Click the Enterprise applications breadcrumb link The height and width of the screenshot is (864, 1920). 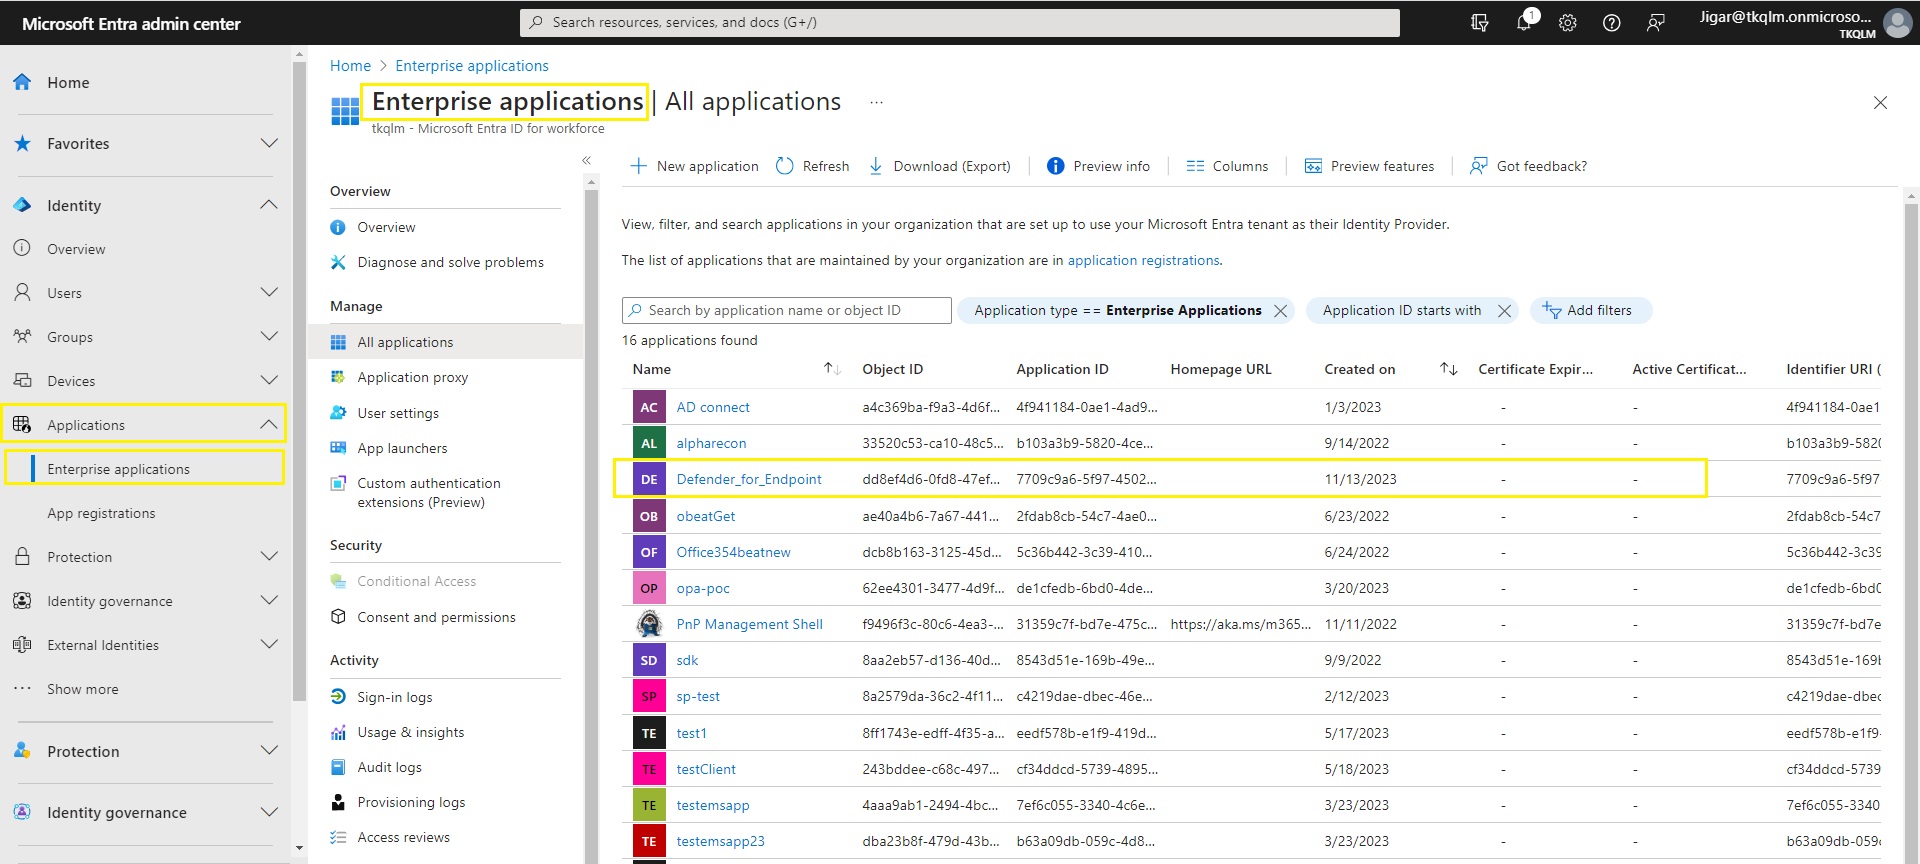point(472,66)
